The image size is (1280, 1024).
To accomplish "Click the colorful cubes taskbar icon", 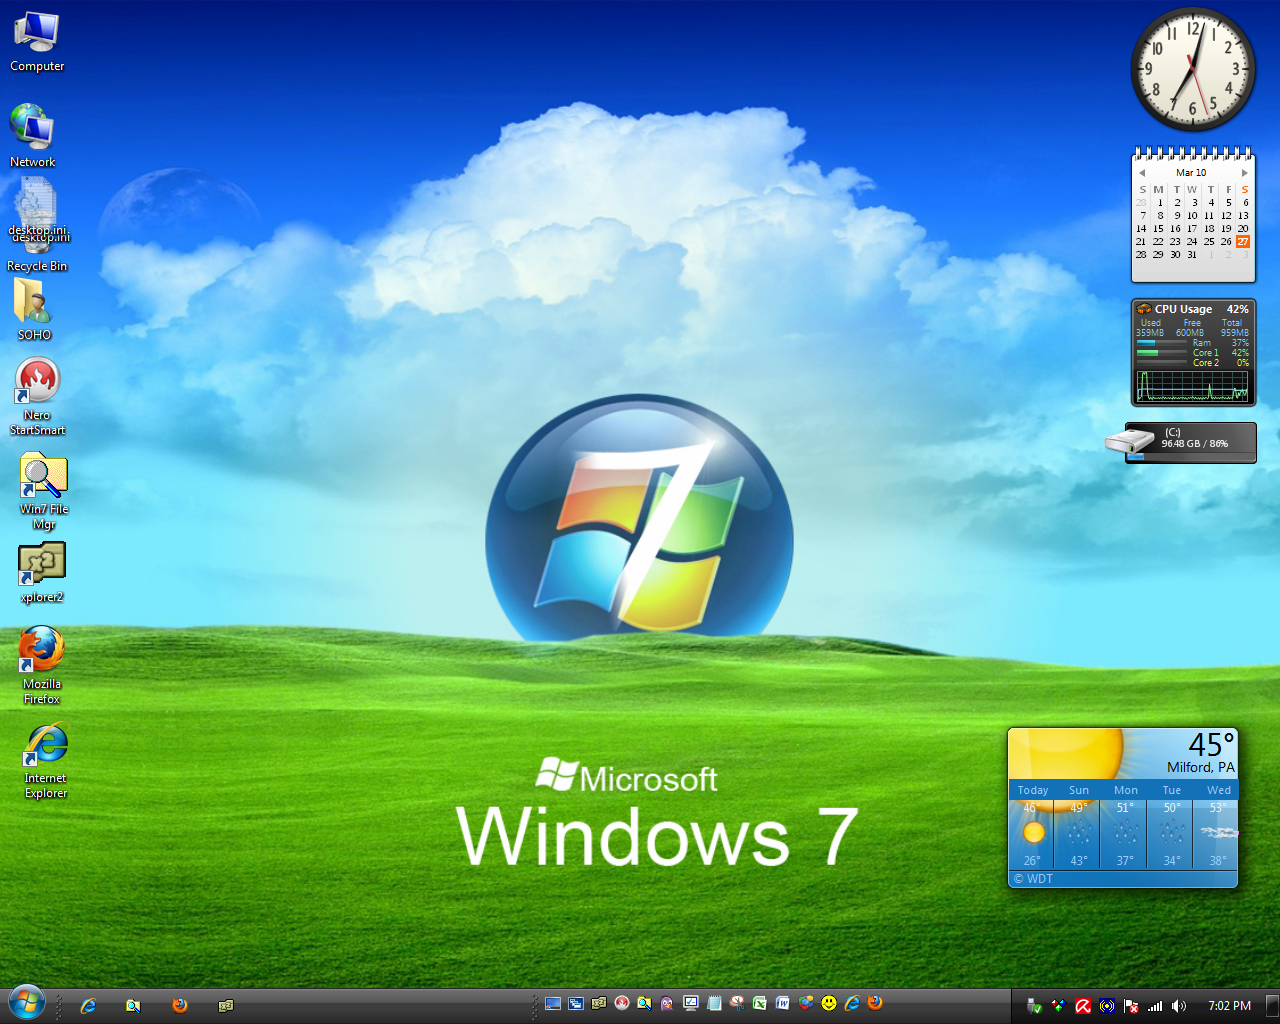I will (x=806, y=1003).
